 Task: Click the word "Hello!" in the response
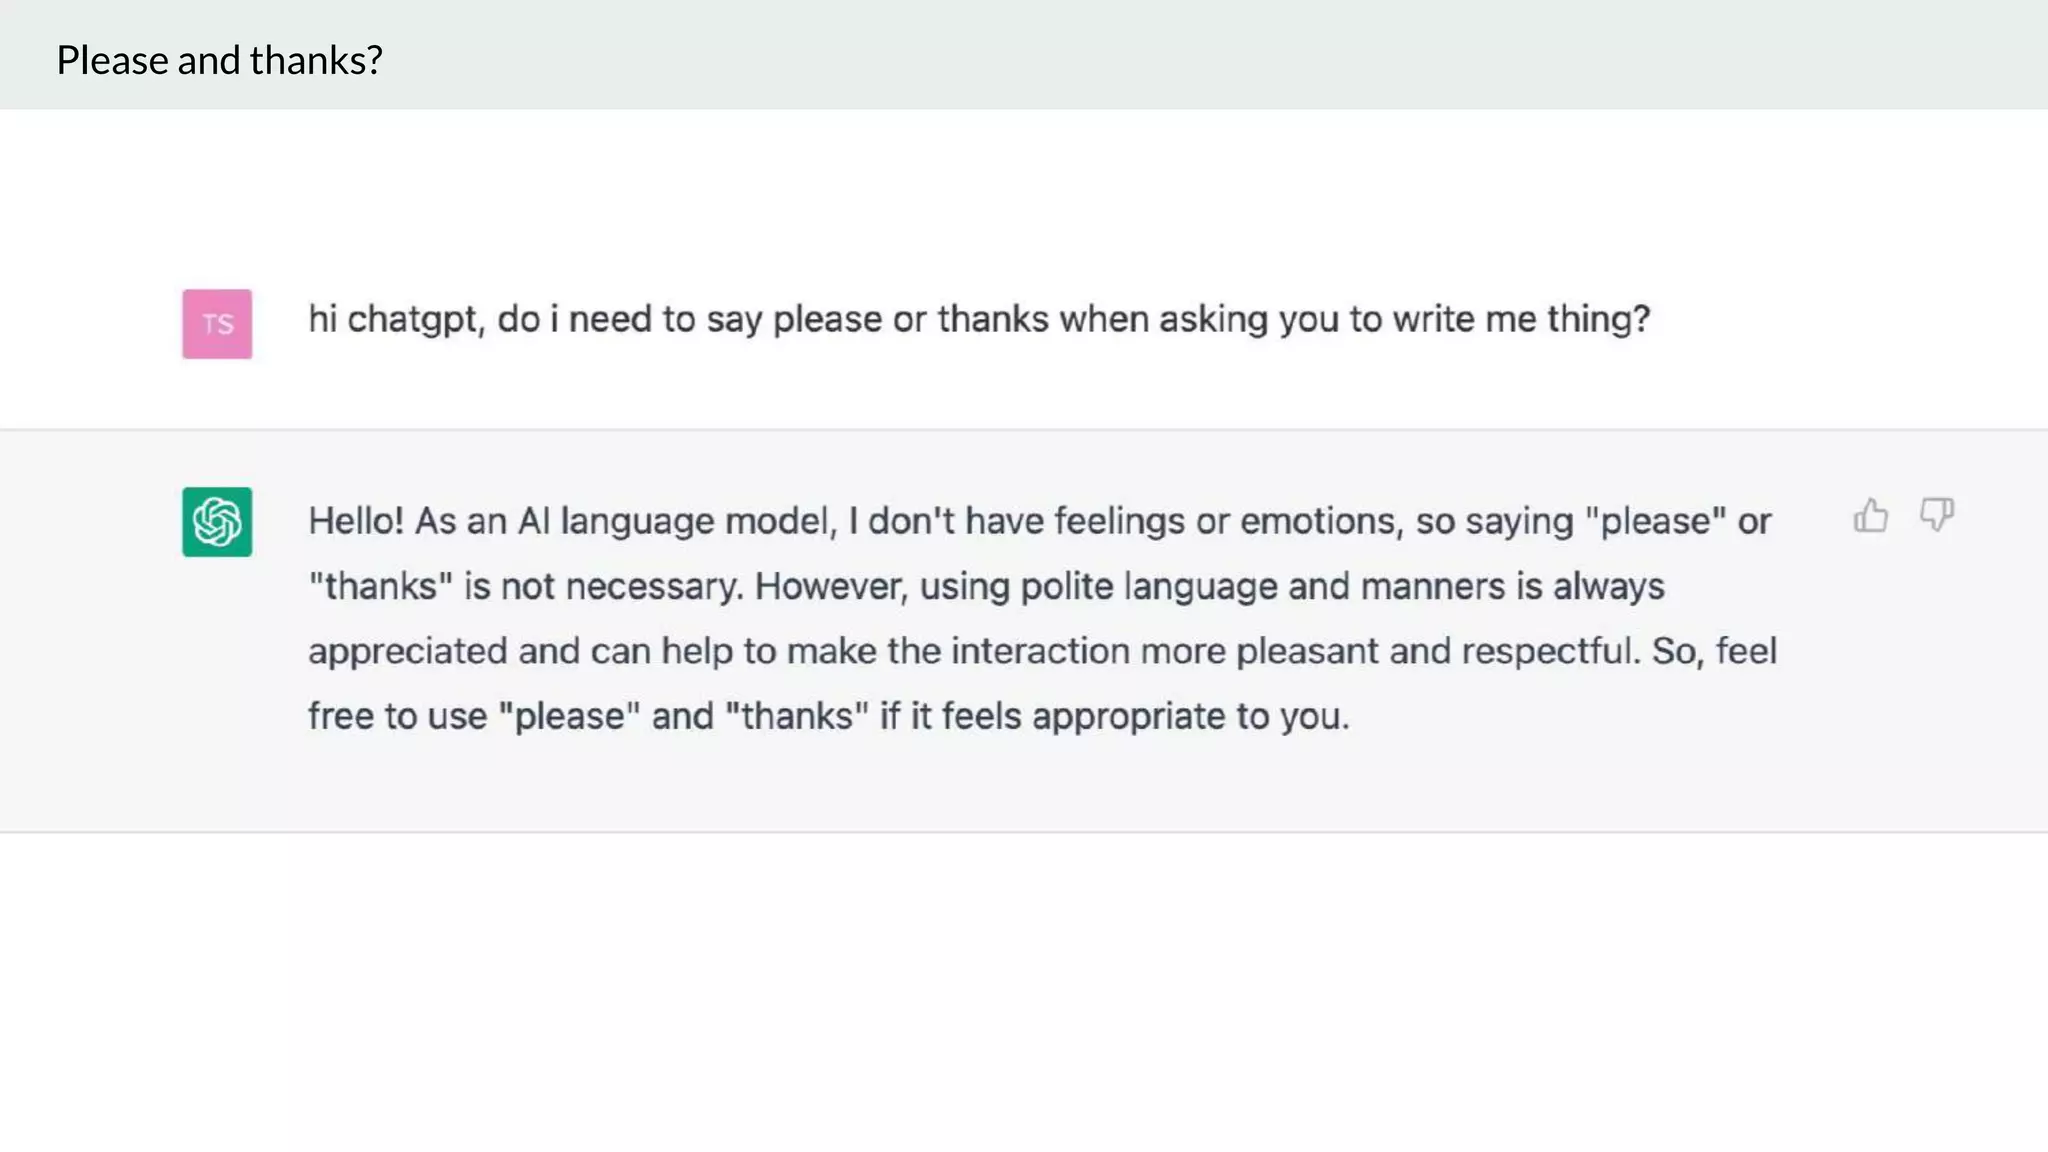(x=356, y=521)
